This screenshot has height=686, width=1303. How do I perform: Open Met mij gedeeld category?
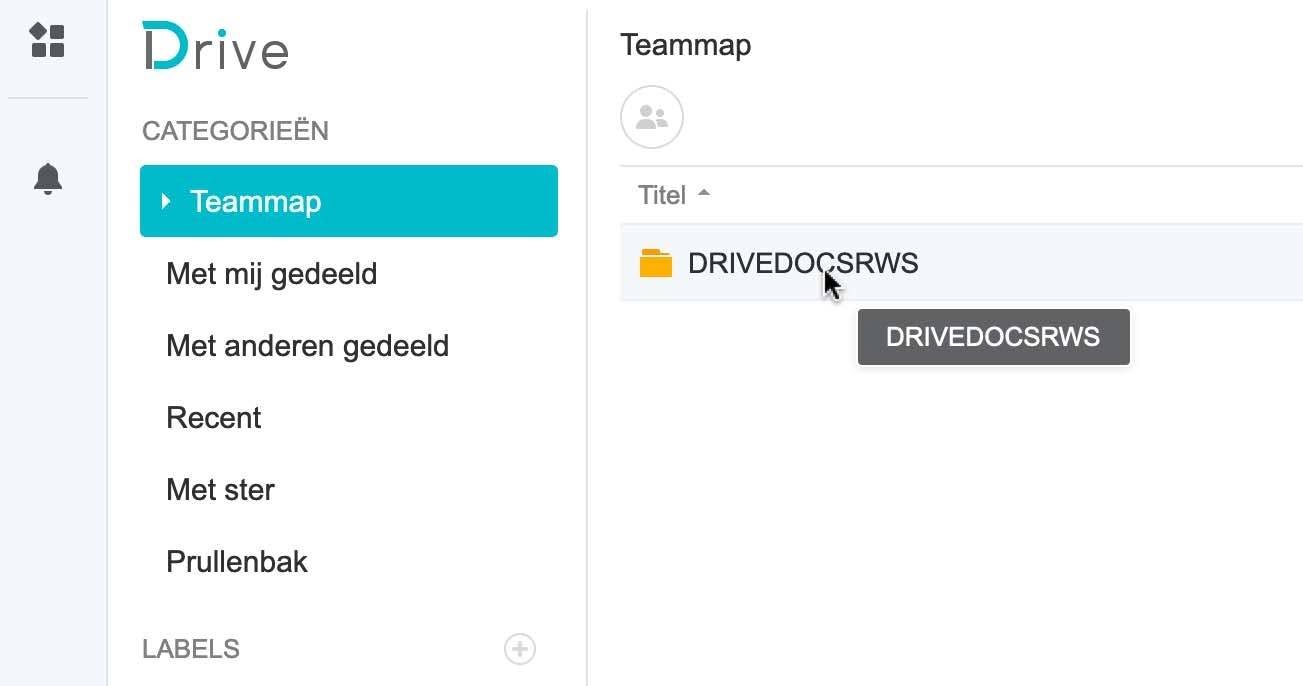[x=271, y=274]
